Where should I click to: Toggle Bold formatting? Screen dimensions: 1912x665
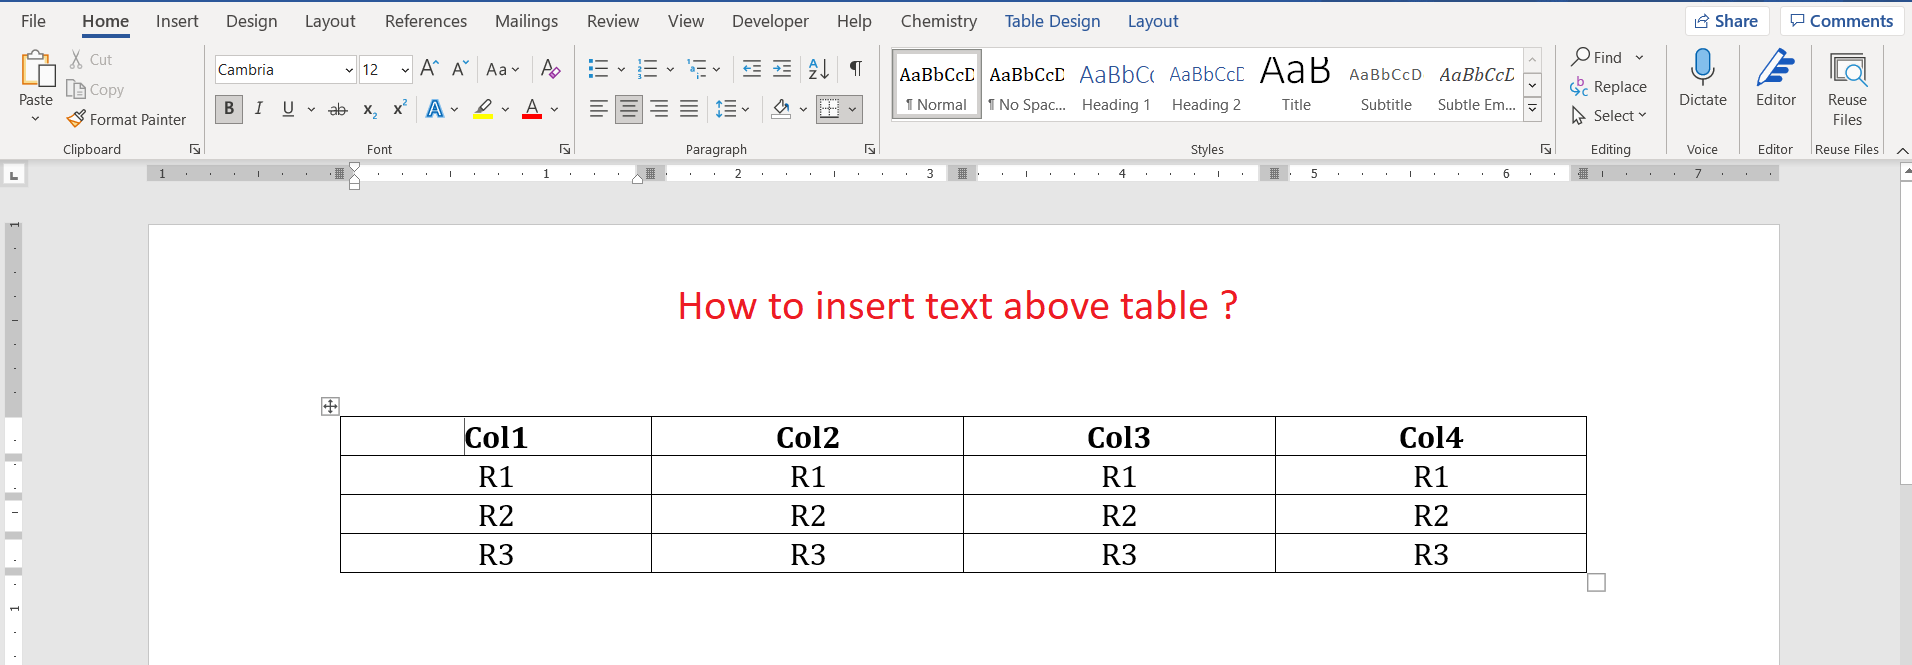tap(229, 109)
